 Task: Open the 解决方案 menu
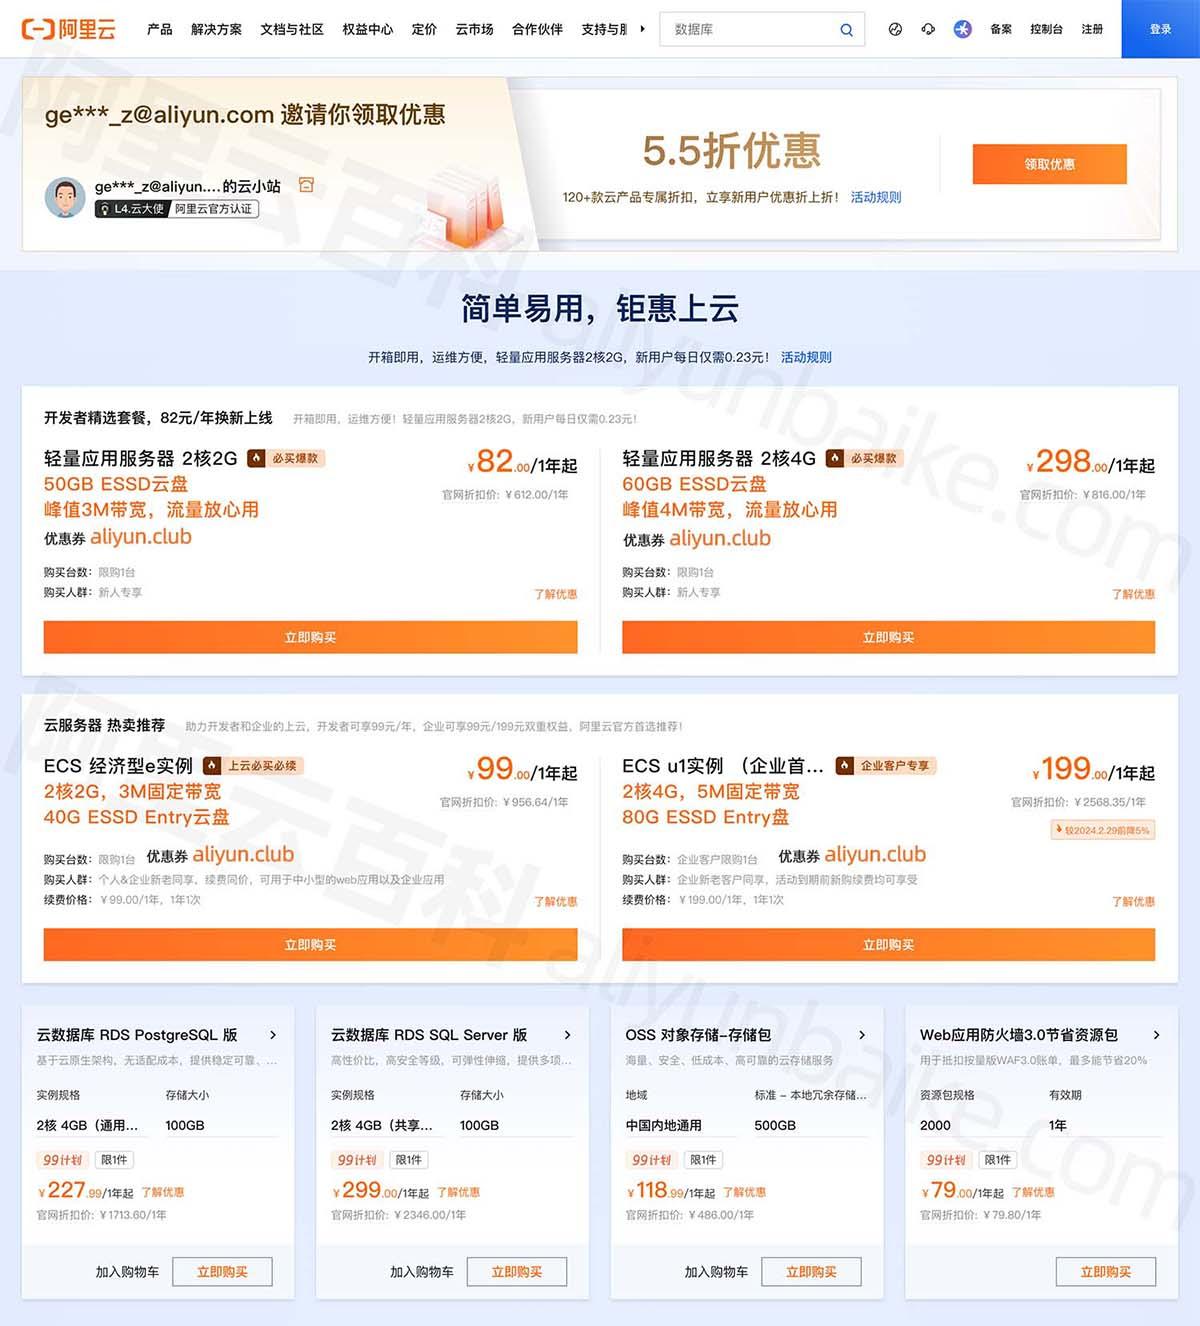click(x=216, y=29)
